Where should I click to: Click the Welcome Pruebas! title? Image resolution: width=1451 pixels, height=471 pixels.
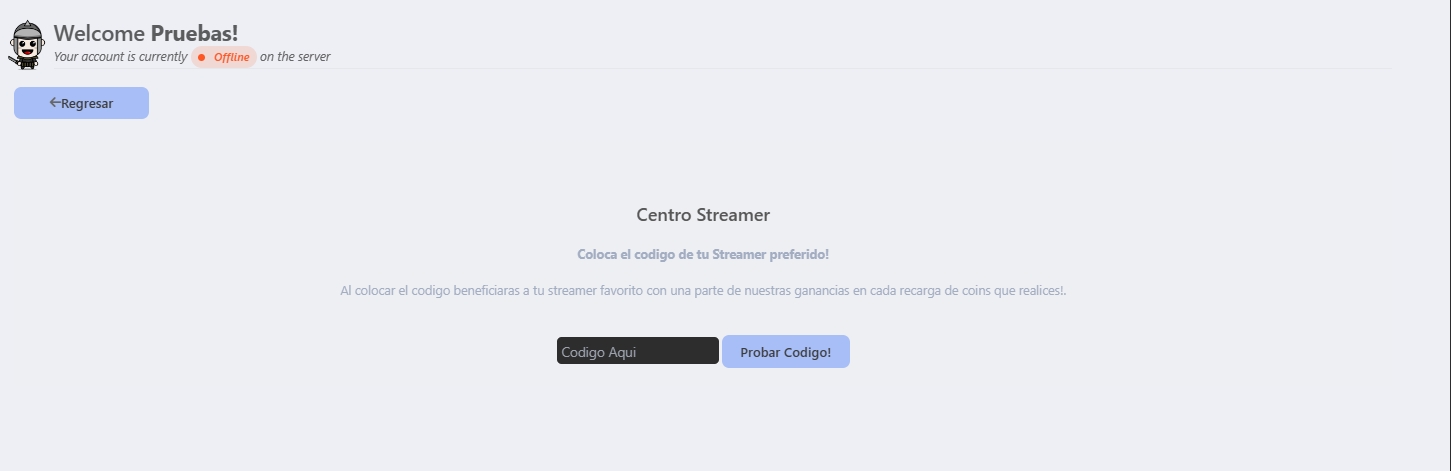tap(146, 33)
